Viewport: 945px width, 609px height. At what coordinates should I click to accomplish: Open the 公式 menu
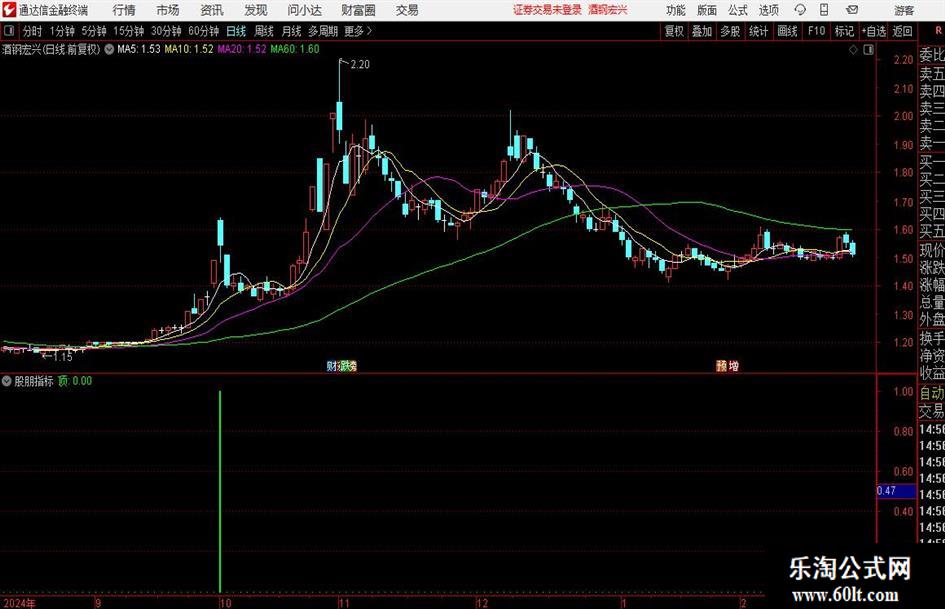[x=738, y=10]
